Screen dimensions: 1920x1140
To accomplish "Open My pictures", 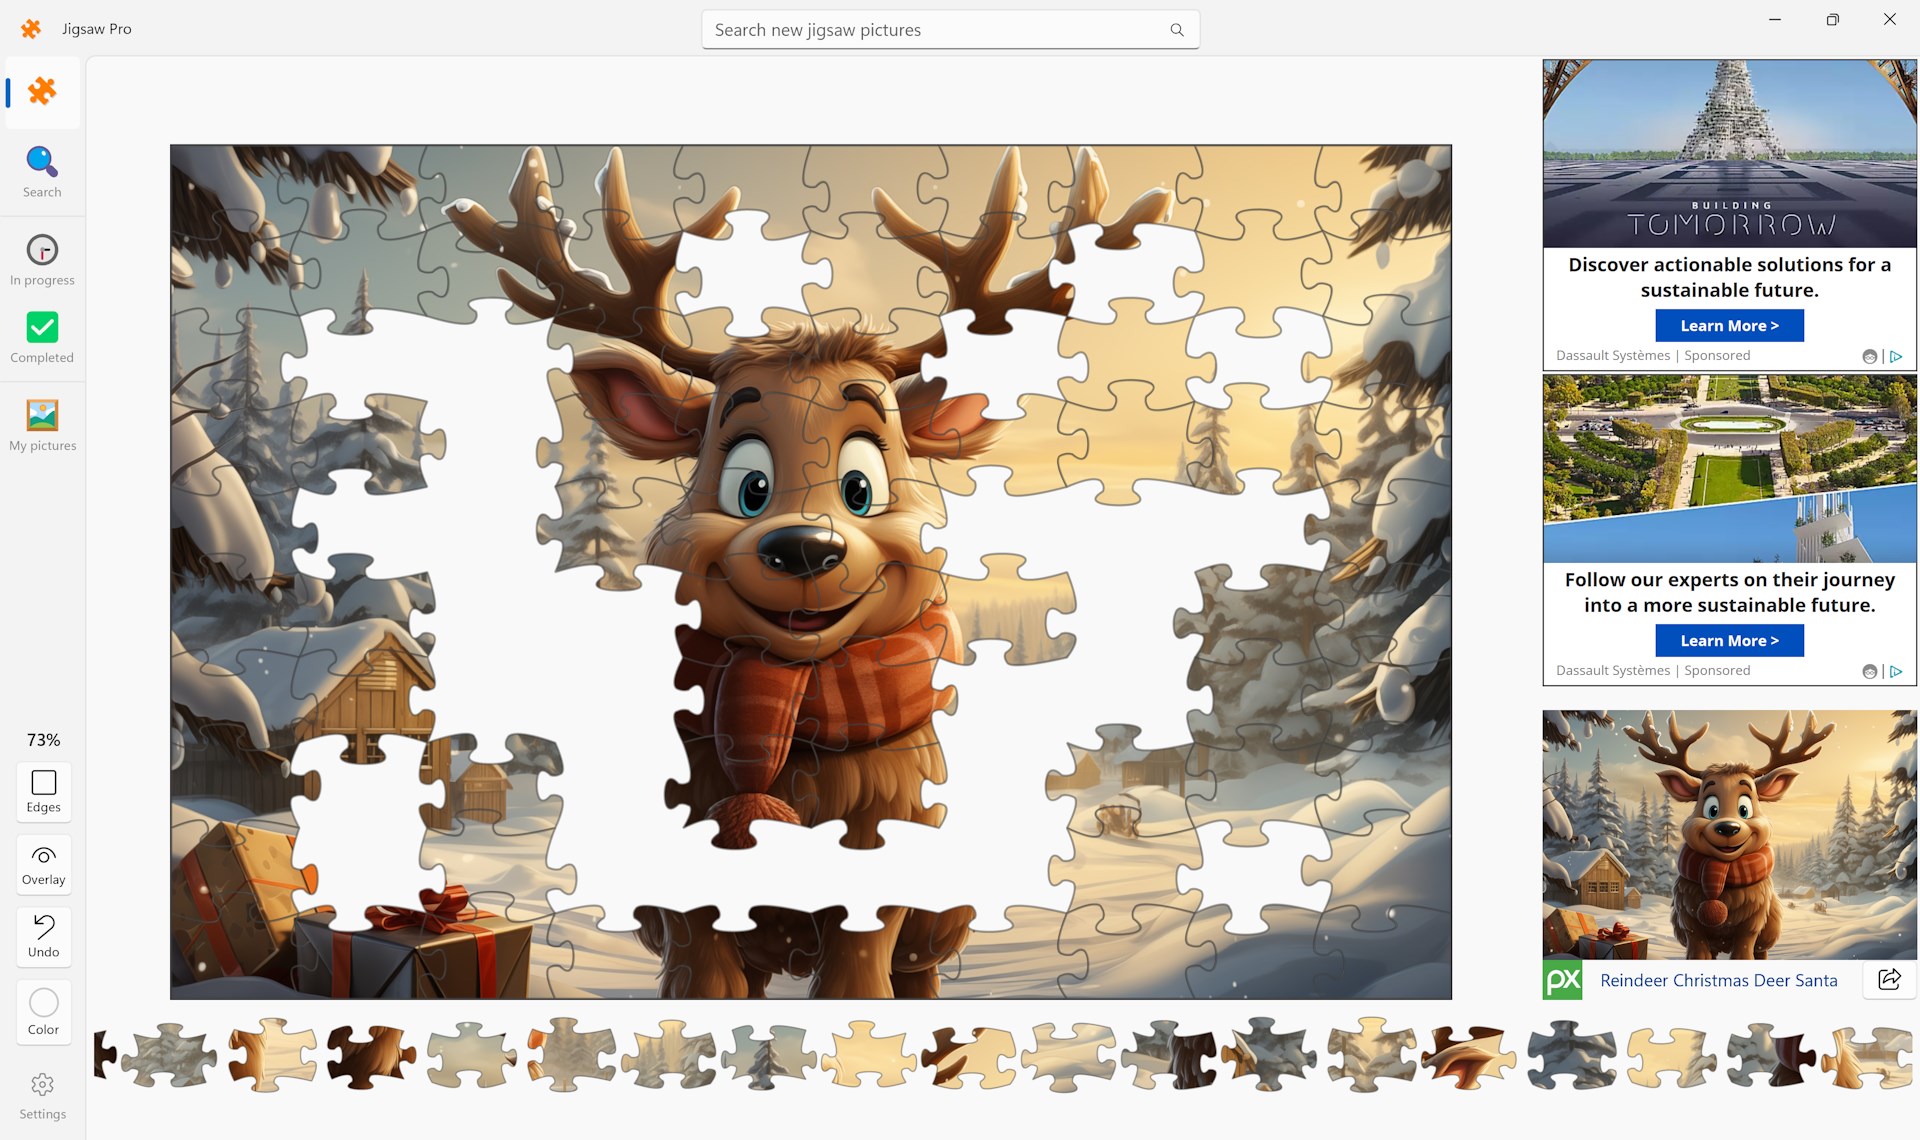I will (x=42, y=423).
